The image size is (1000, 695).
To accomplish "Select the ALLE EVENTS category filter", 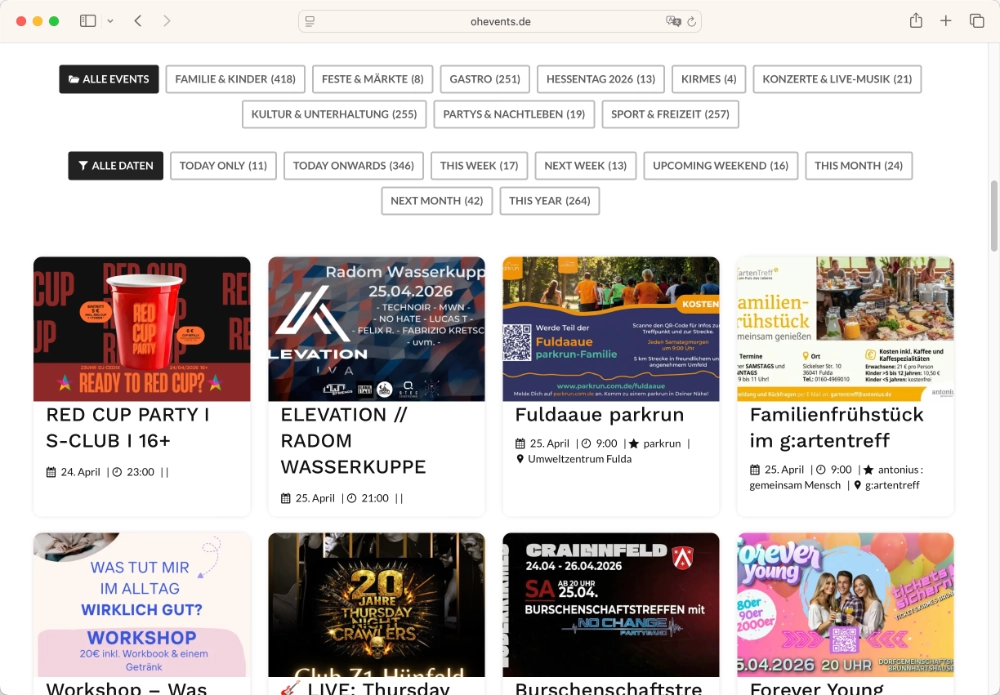I will point(108,79).
